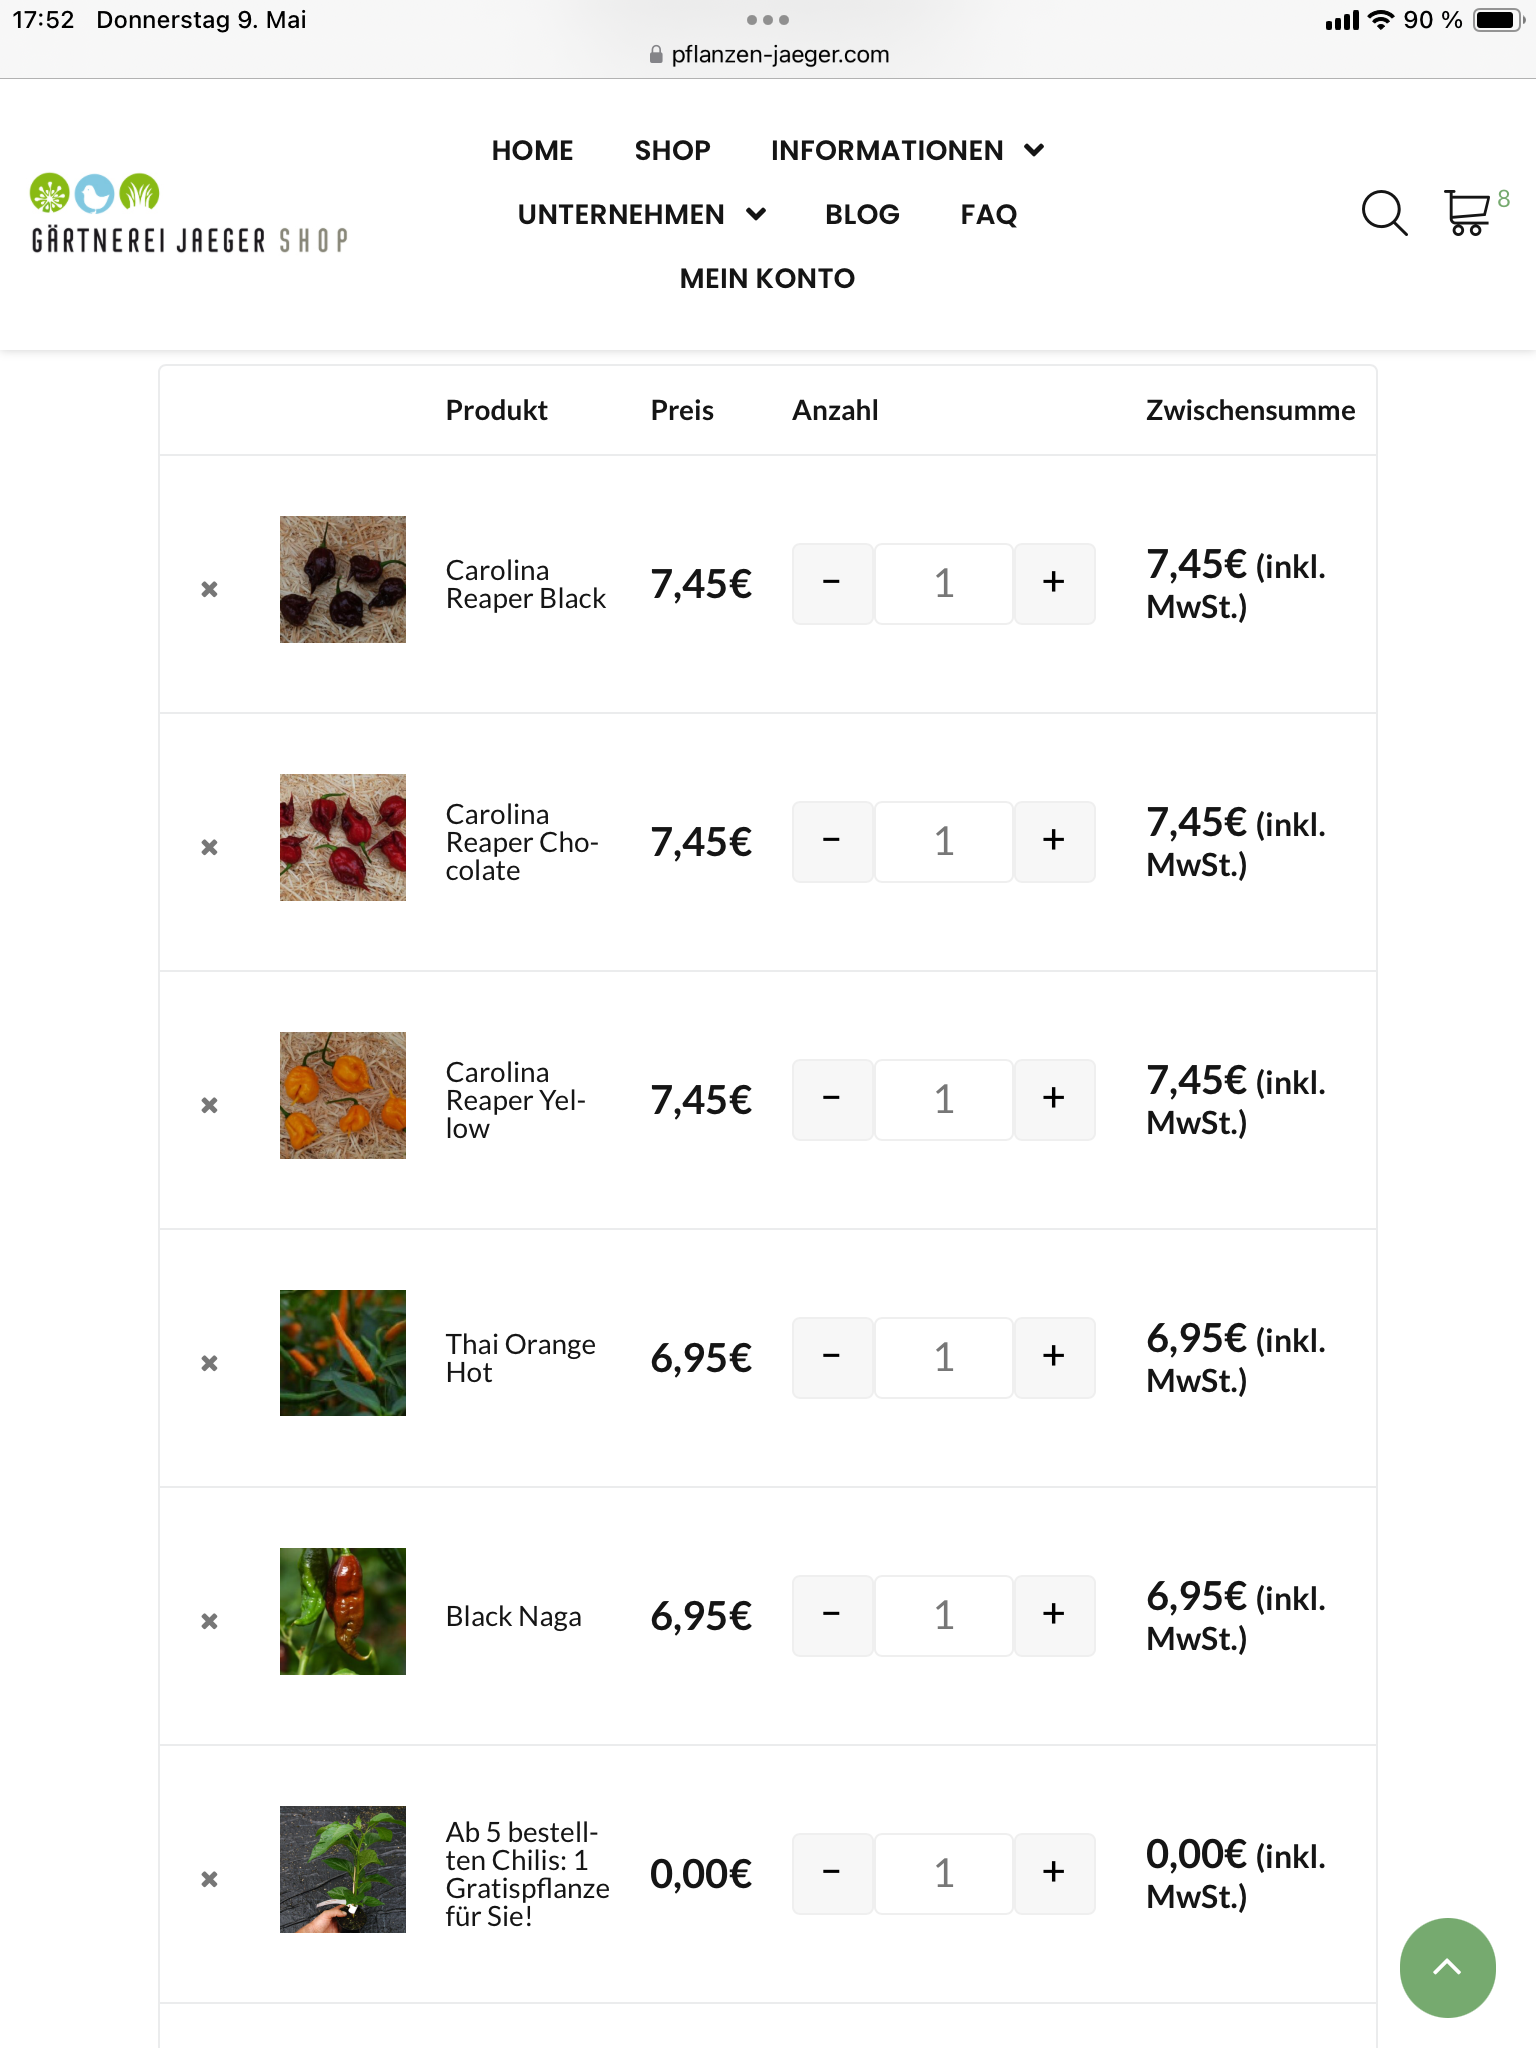Screen dimensions: 1536x2048
Task: Open the Mein Konto link
Action: point(767,278)
